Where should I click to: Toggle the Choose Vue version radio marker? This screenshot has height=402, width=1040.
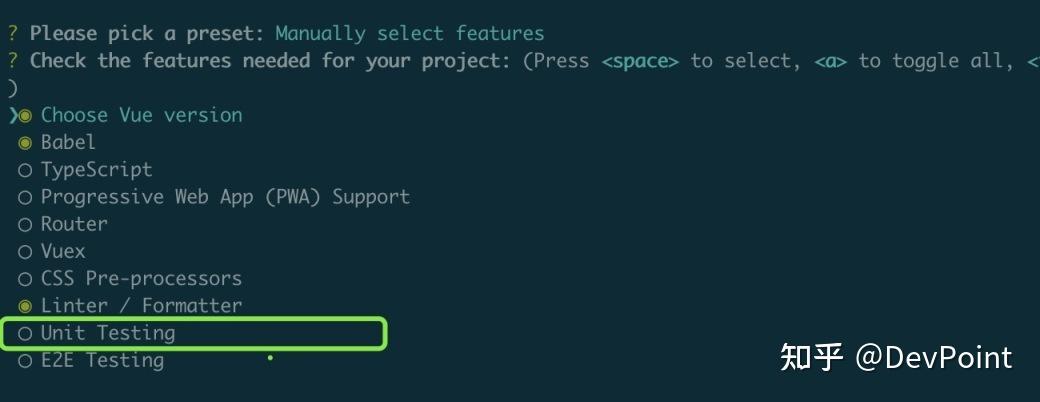pos(25,116)
